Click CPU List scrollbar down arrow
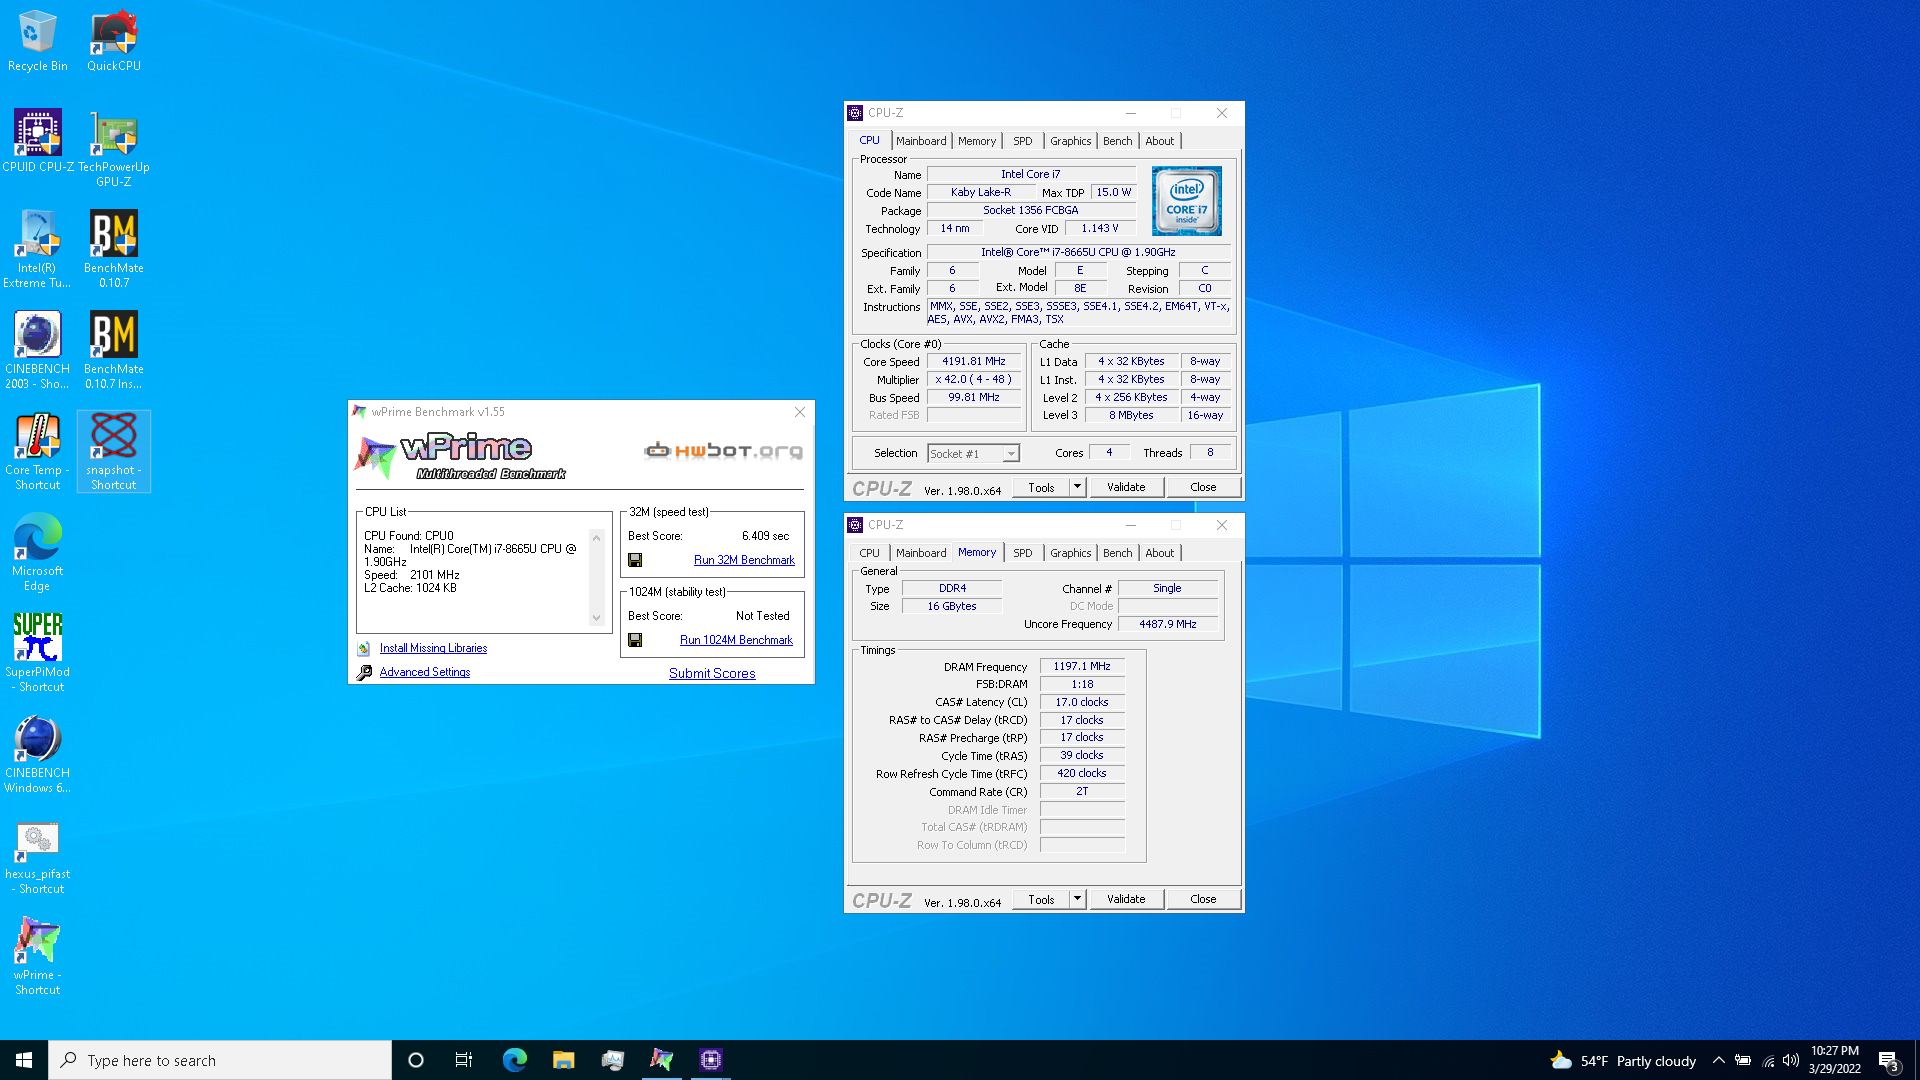This screenshot has height=1080, width=1920. [x=597, y=618]
